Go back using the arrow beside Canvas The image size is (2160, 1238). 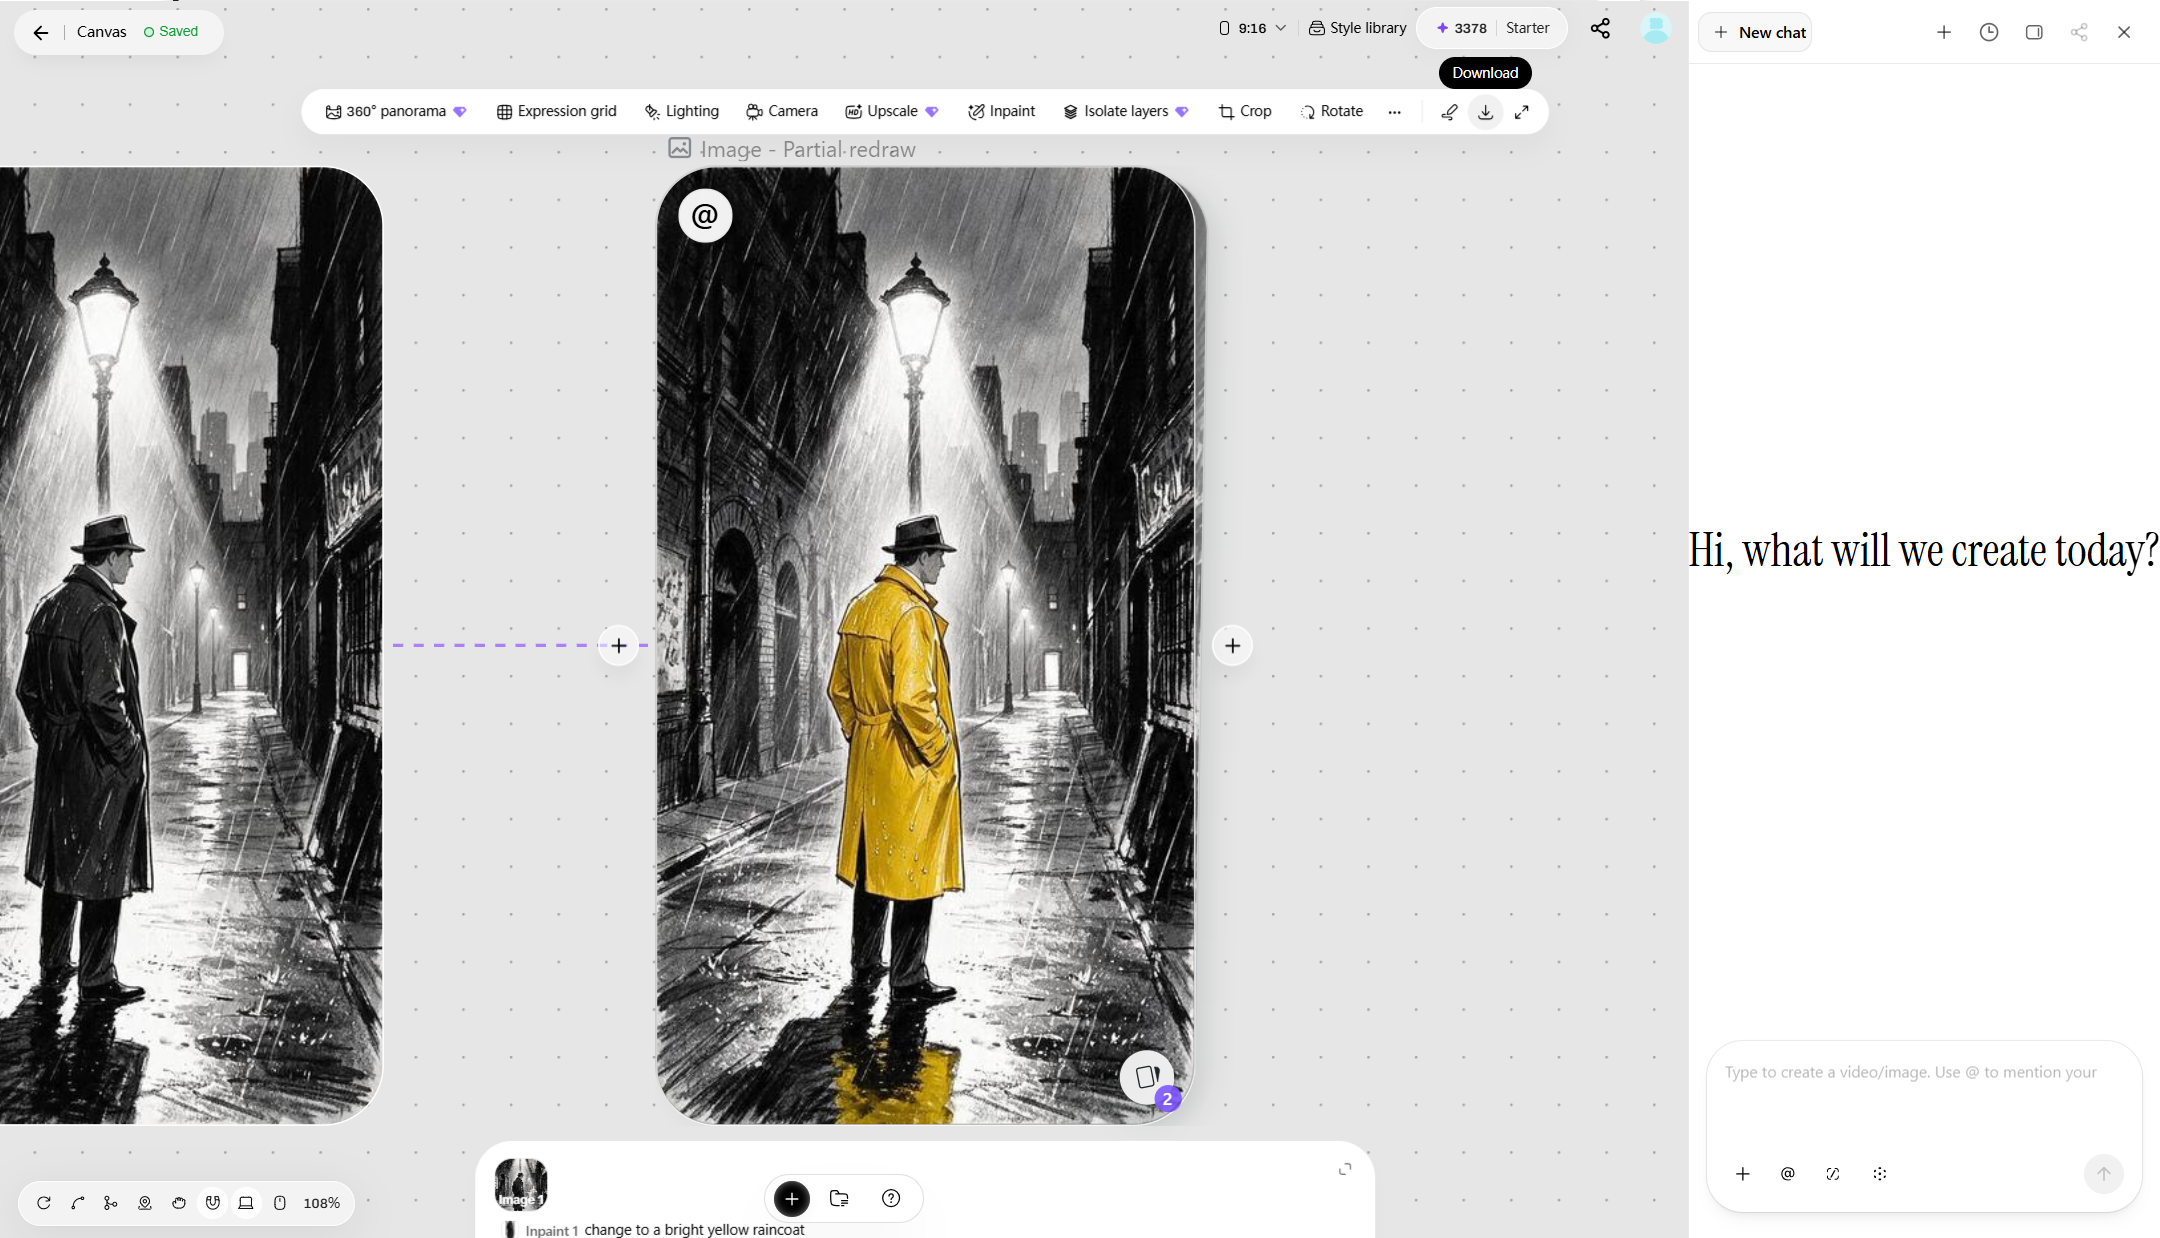41,32
